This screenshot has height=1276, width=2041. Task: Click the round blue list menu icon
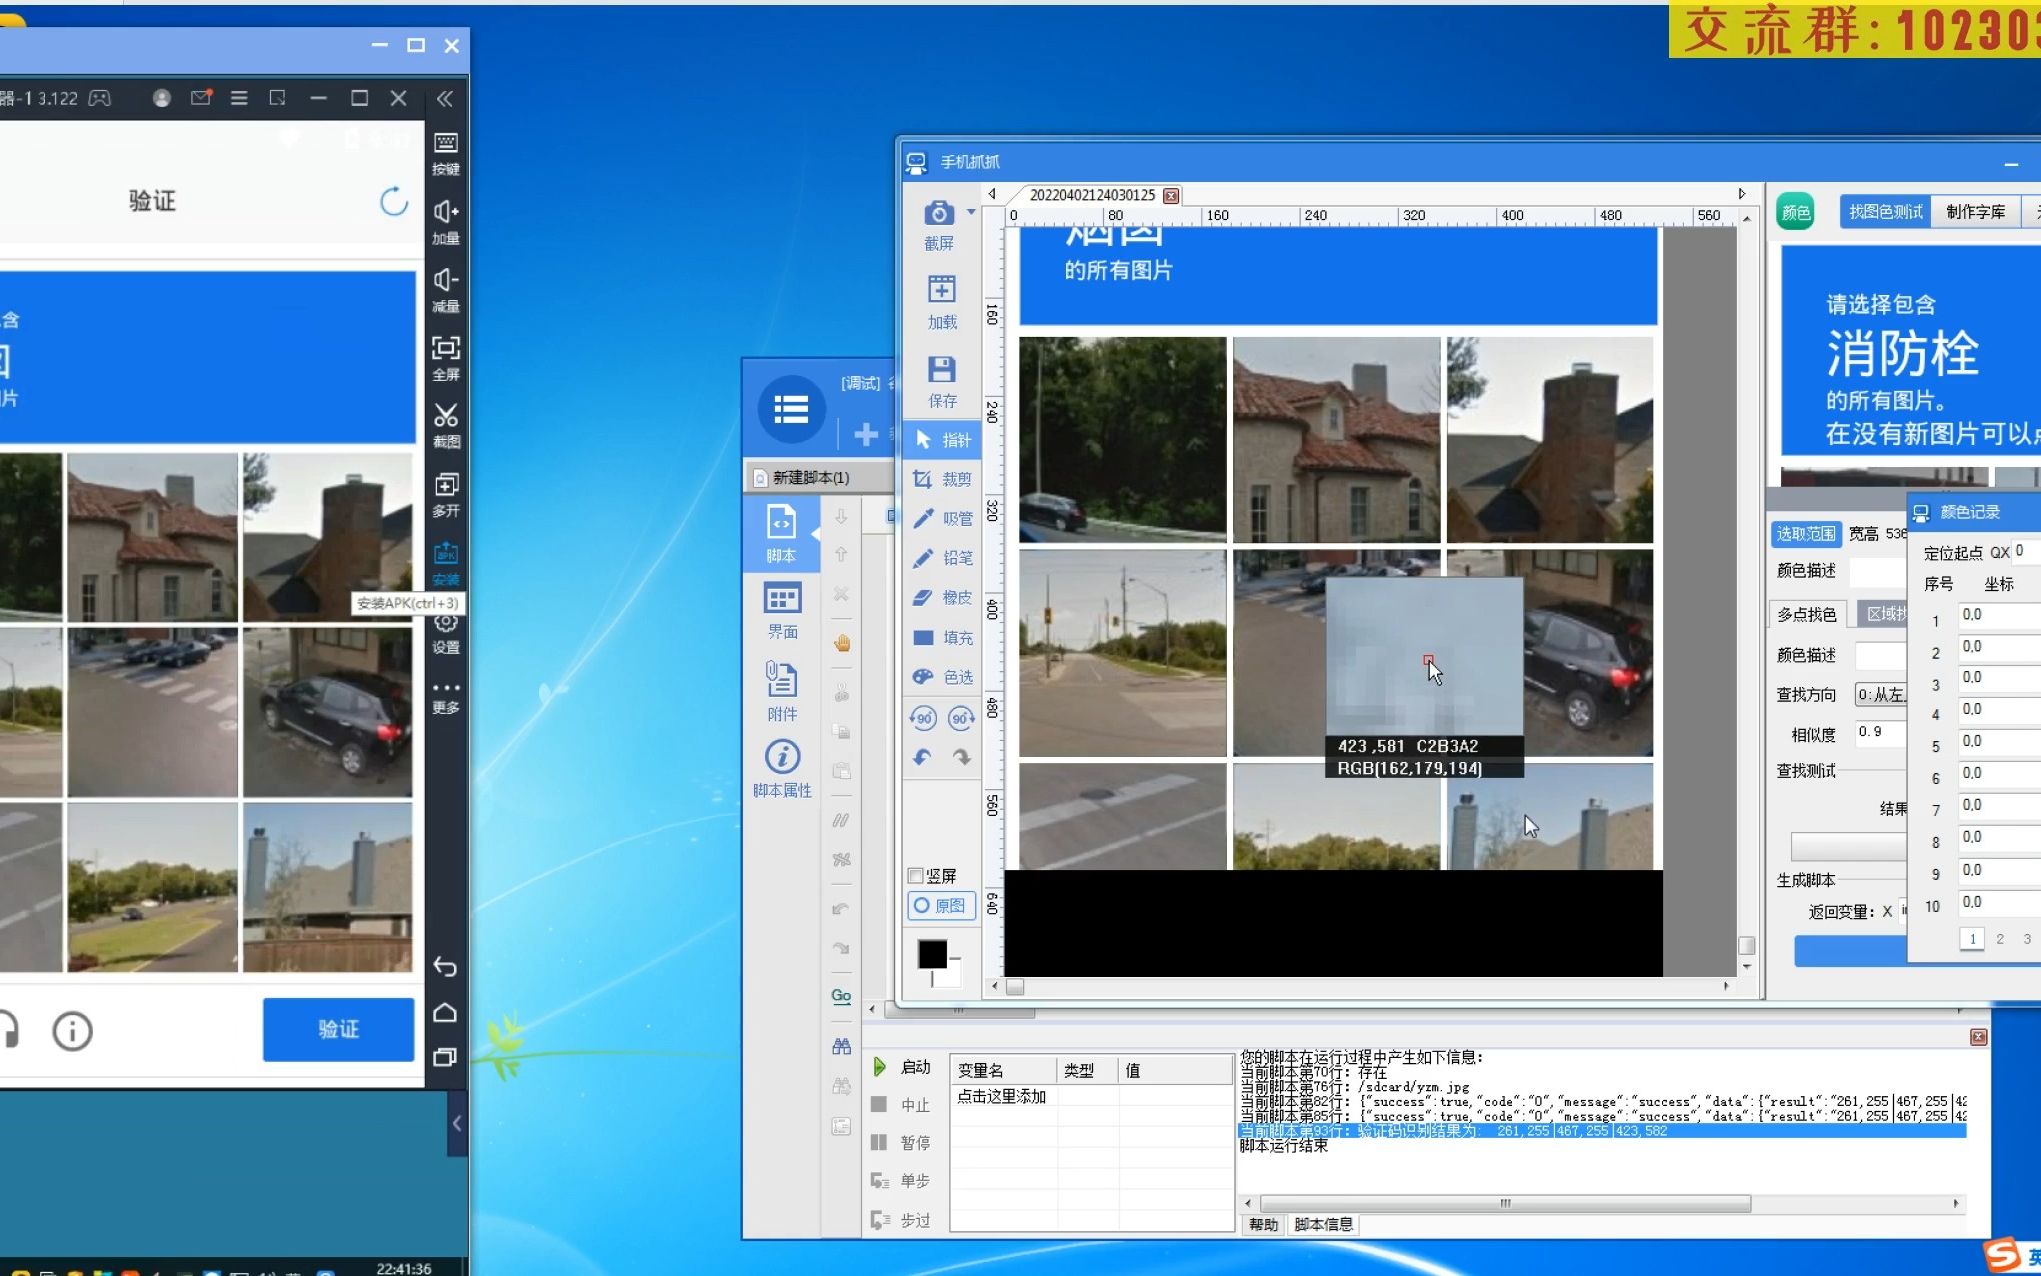791,409
